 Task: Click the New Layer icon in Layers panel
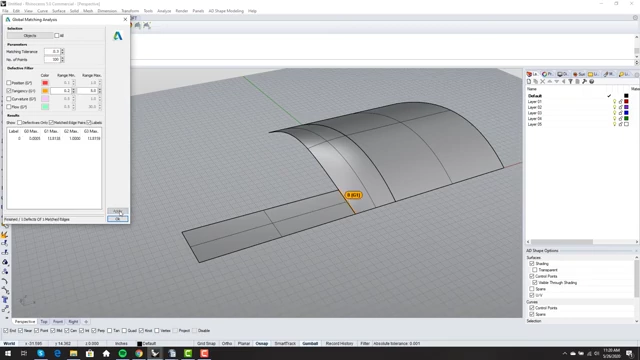(x=529, y=82)
